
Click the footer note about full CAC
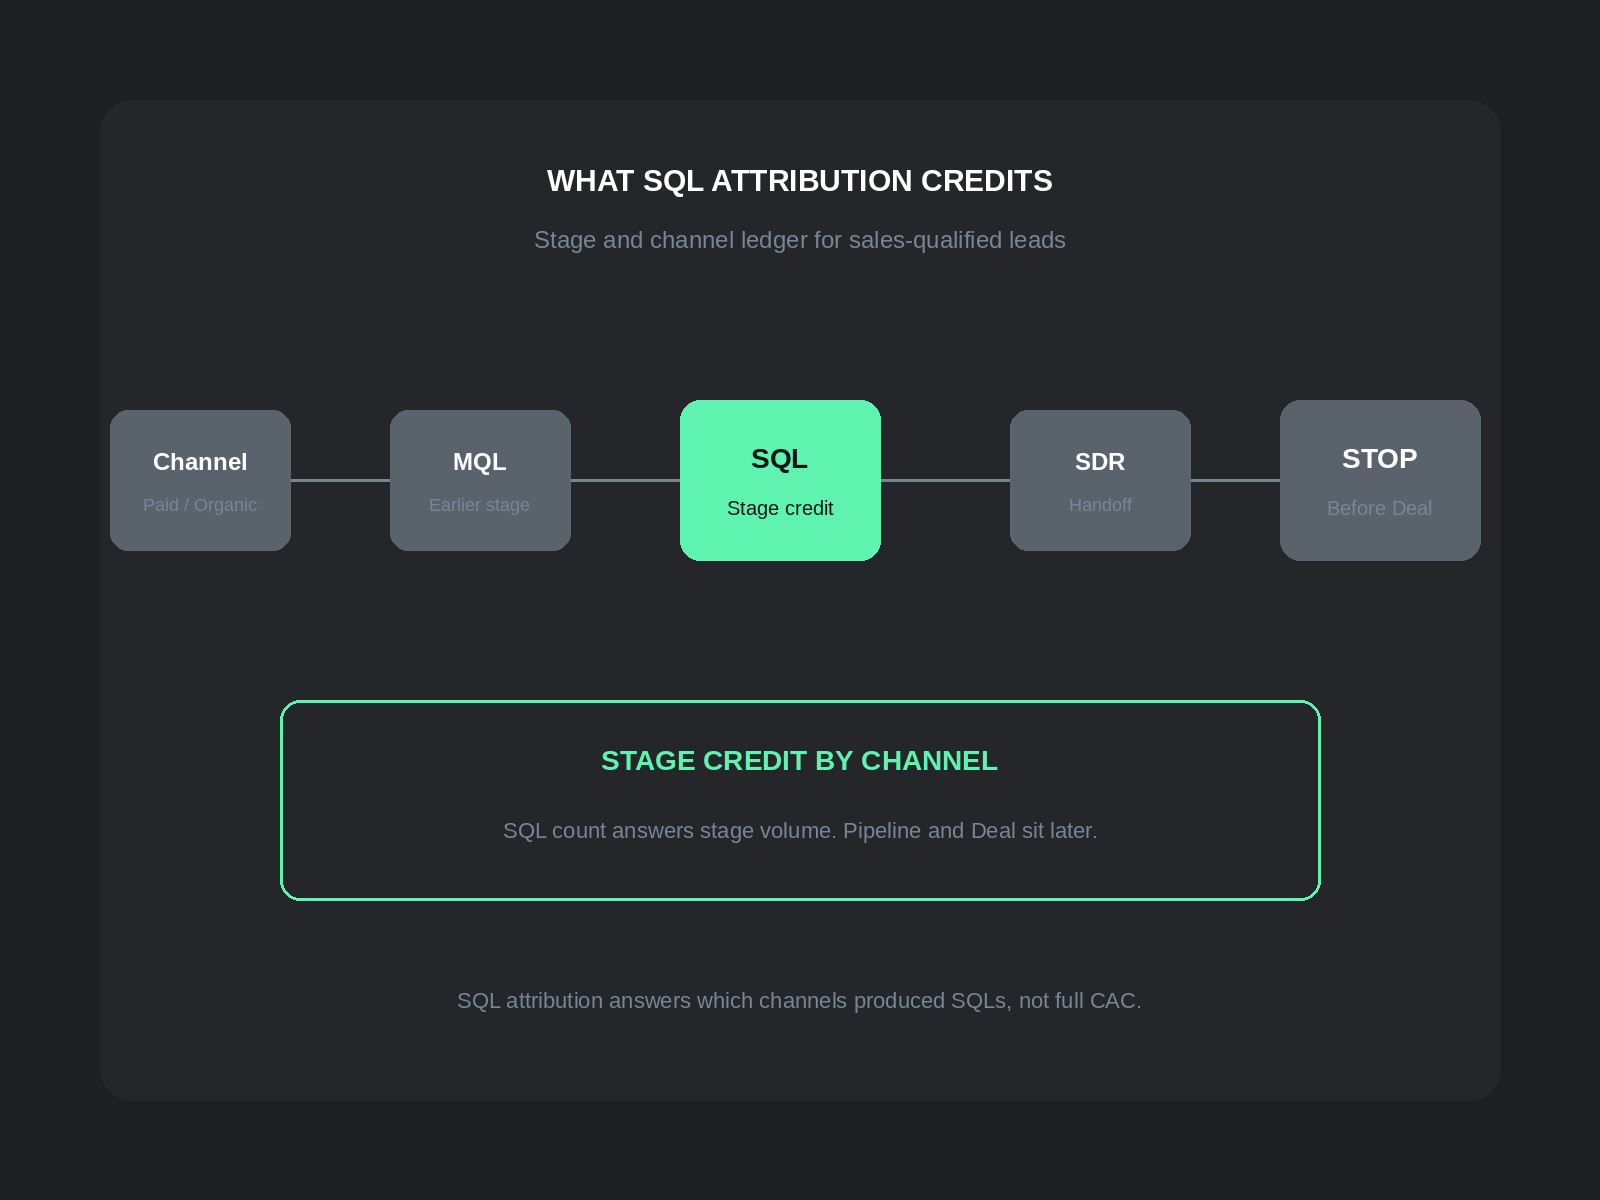800,1001
